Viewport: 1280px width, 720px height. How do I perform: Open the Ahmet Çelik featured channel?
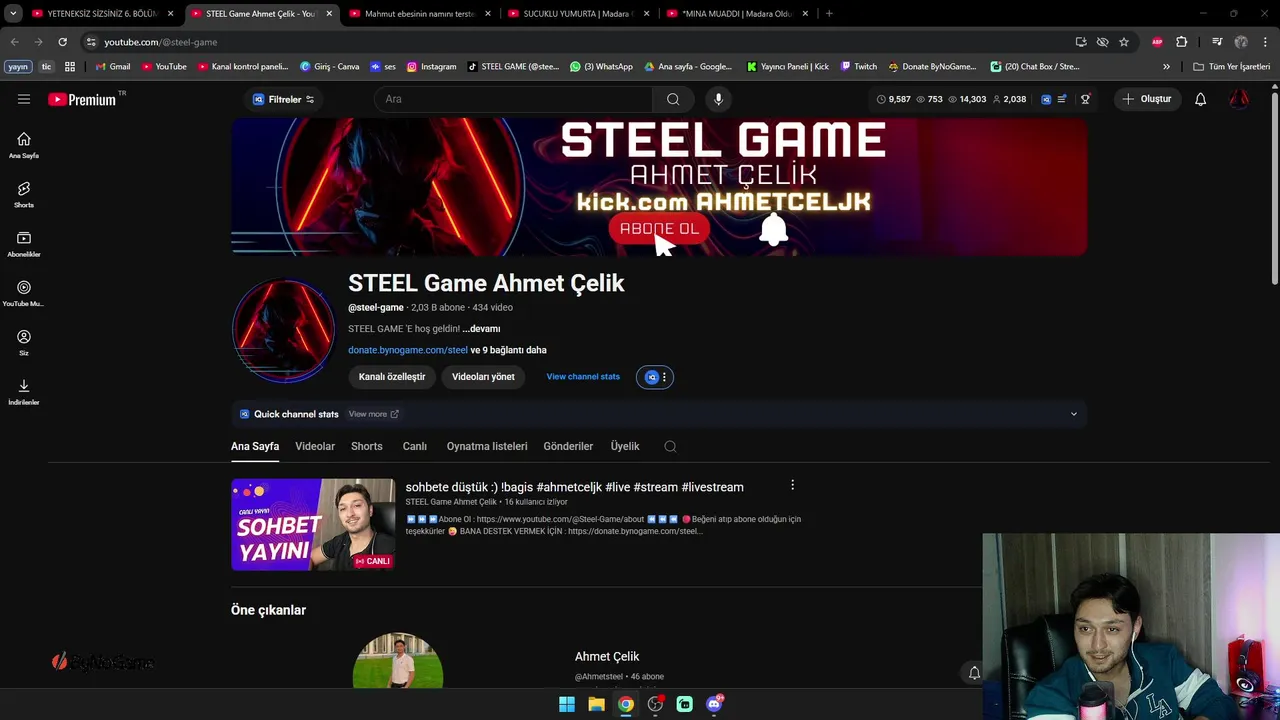click(x=606, y=656)
